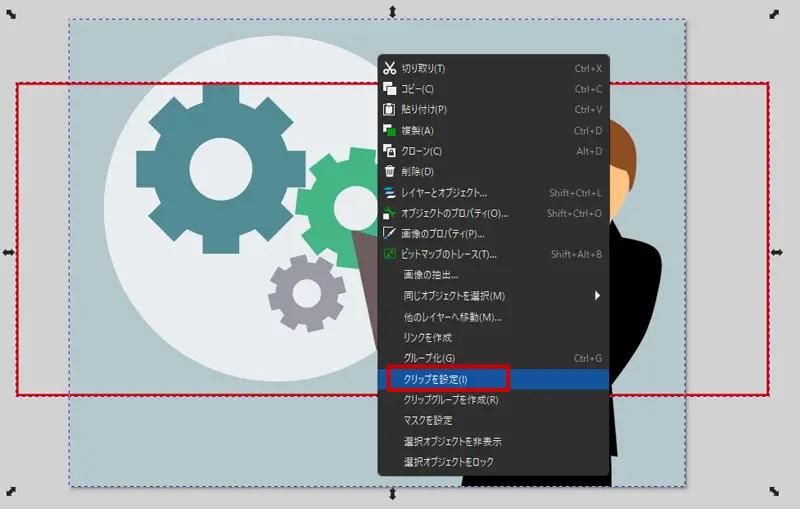This screenshot has width=800, height=509.
Task: Select 貼り付け(P) menu entry
Action: [x=493, y=109]
